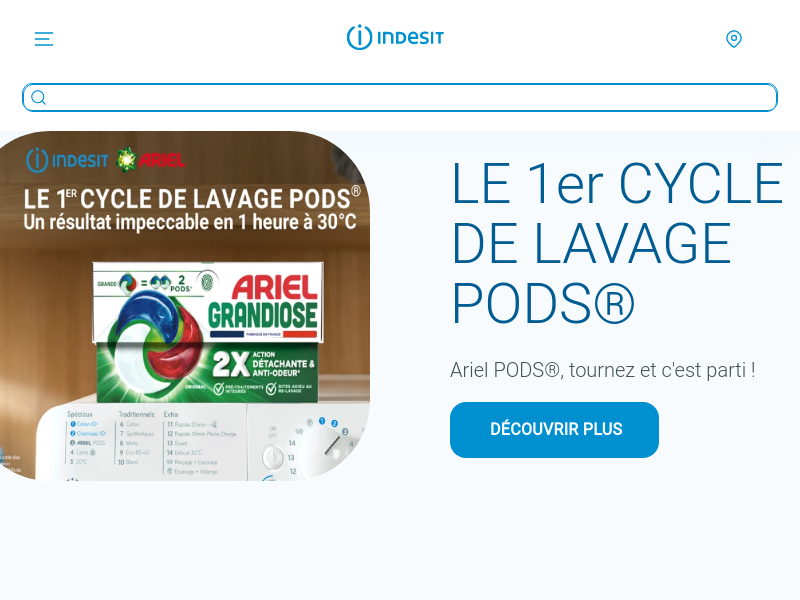Click the '2X action détachante' label
This screenshot has height=600, width=800.
(x=264, y=364)
